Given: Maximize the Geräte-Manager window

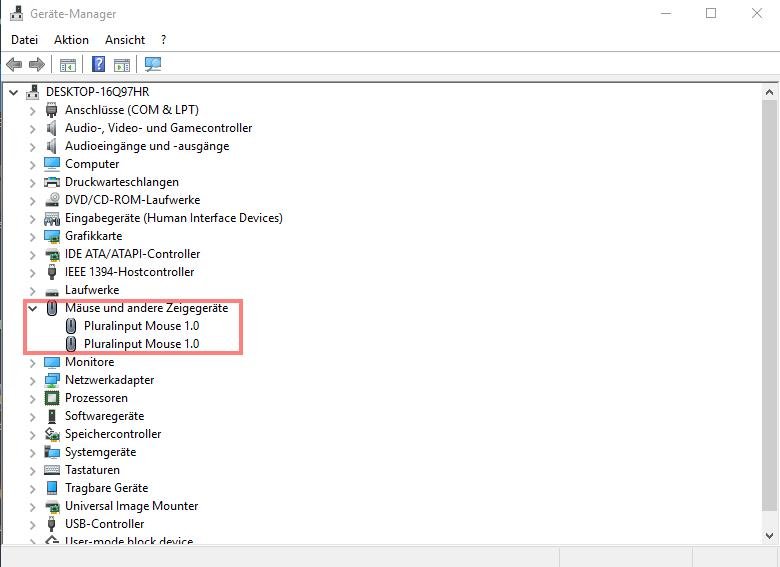Looking at the screenshot, I should click(x=711, y=13).
